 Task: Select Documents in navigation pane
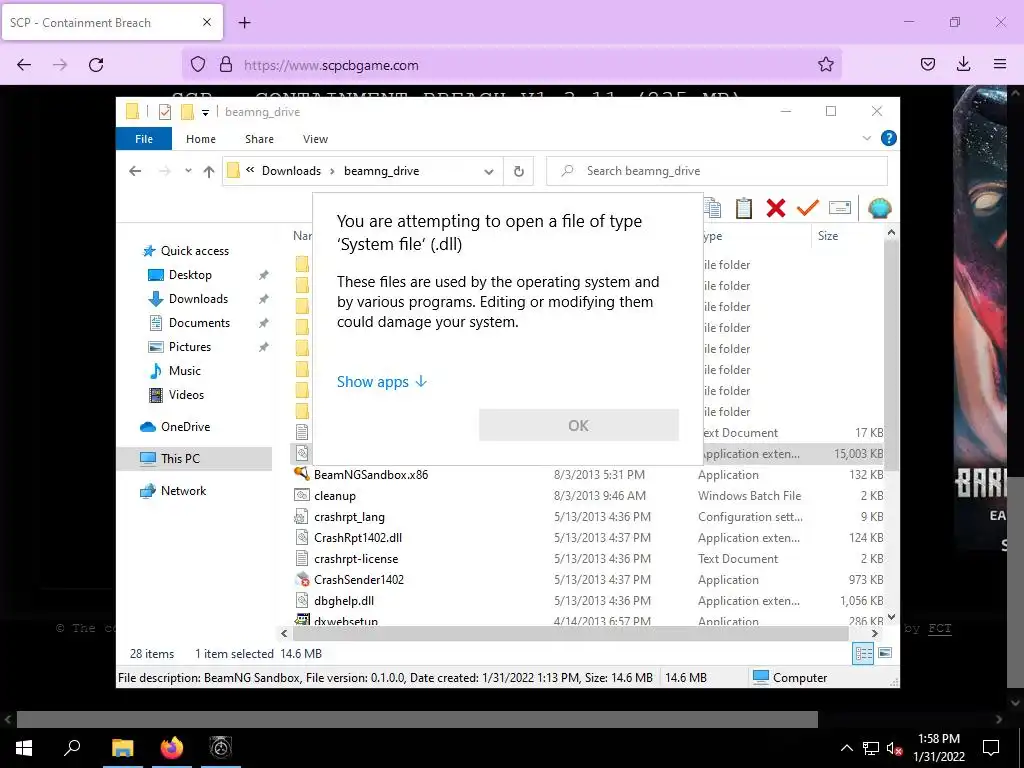pos(199,323)
